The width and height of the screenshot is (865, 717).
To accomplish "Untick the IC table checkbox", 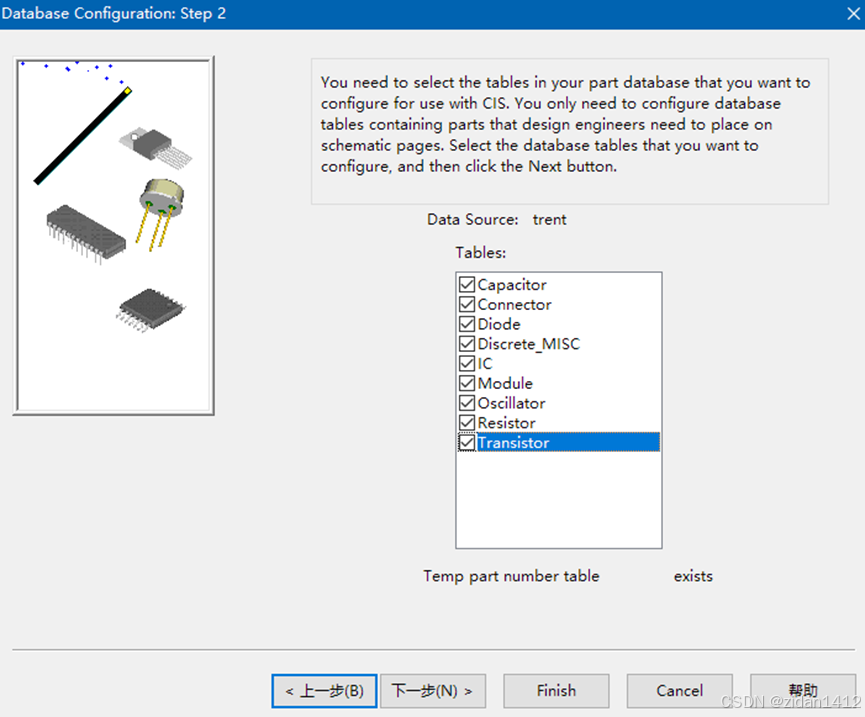I will [x=467, y=364].
